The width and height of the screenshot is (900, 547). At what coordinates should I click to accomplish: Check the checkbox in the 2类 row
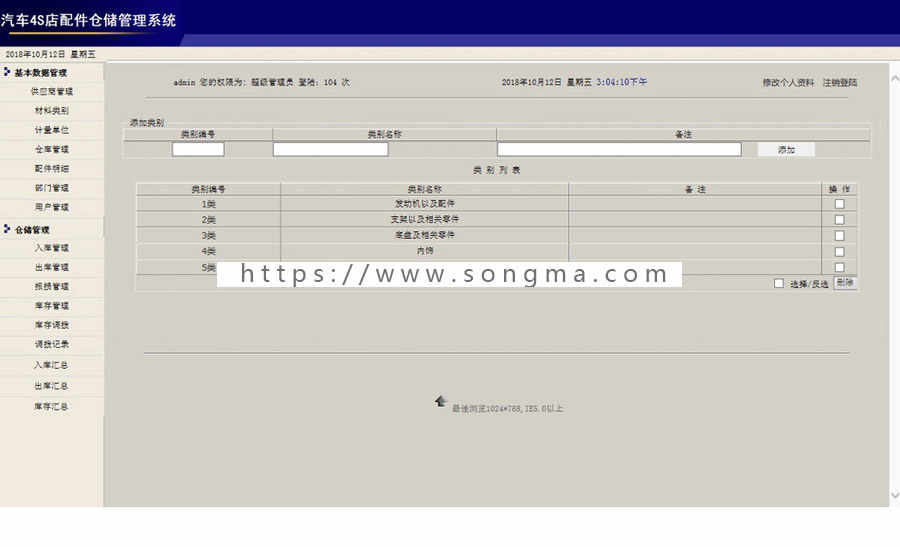839,219
